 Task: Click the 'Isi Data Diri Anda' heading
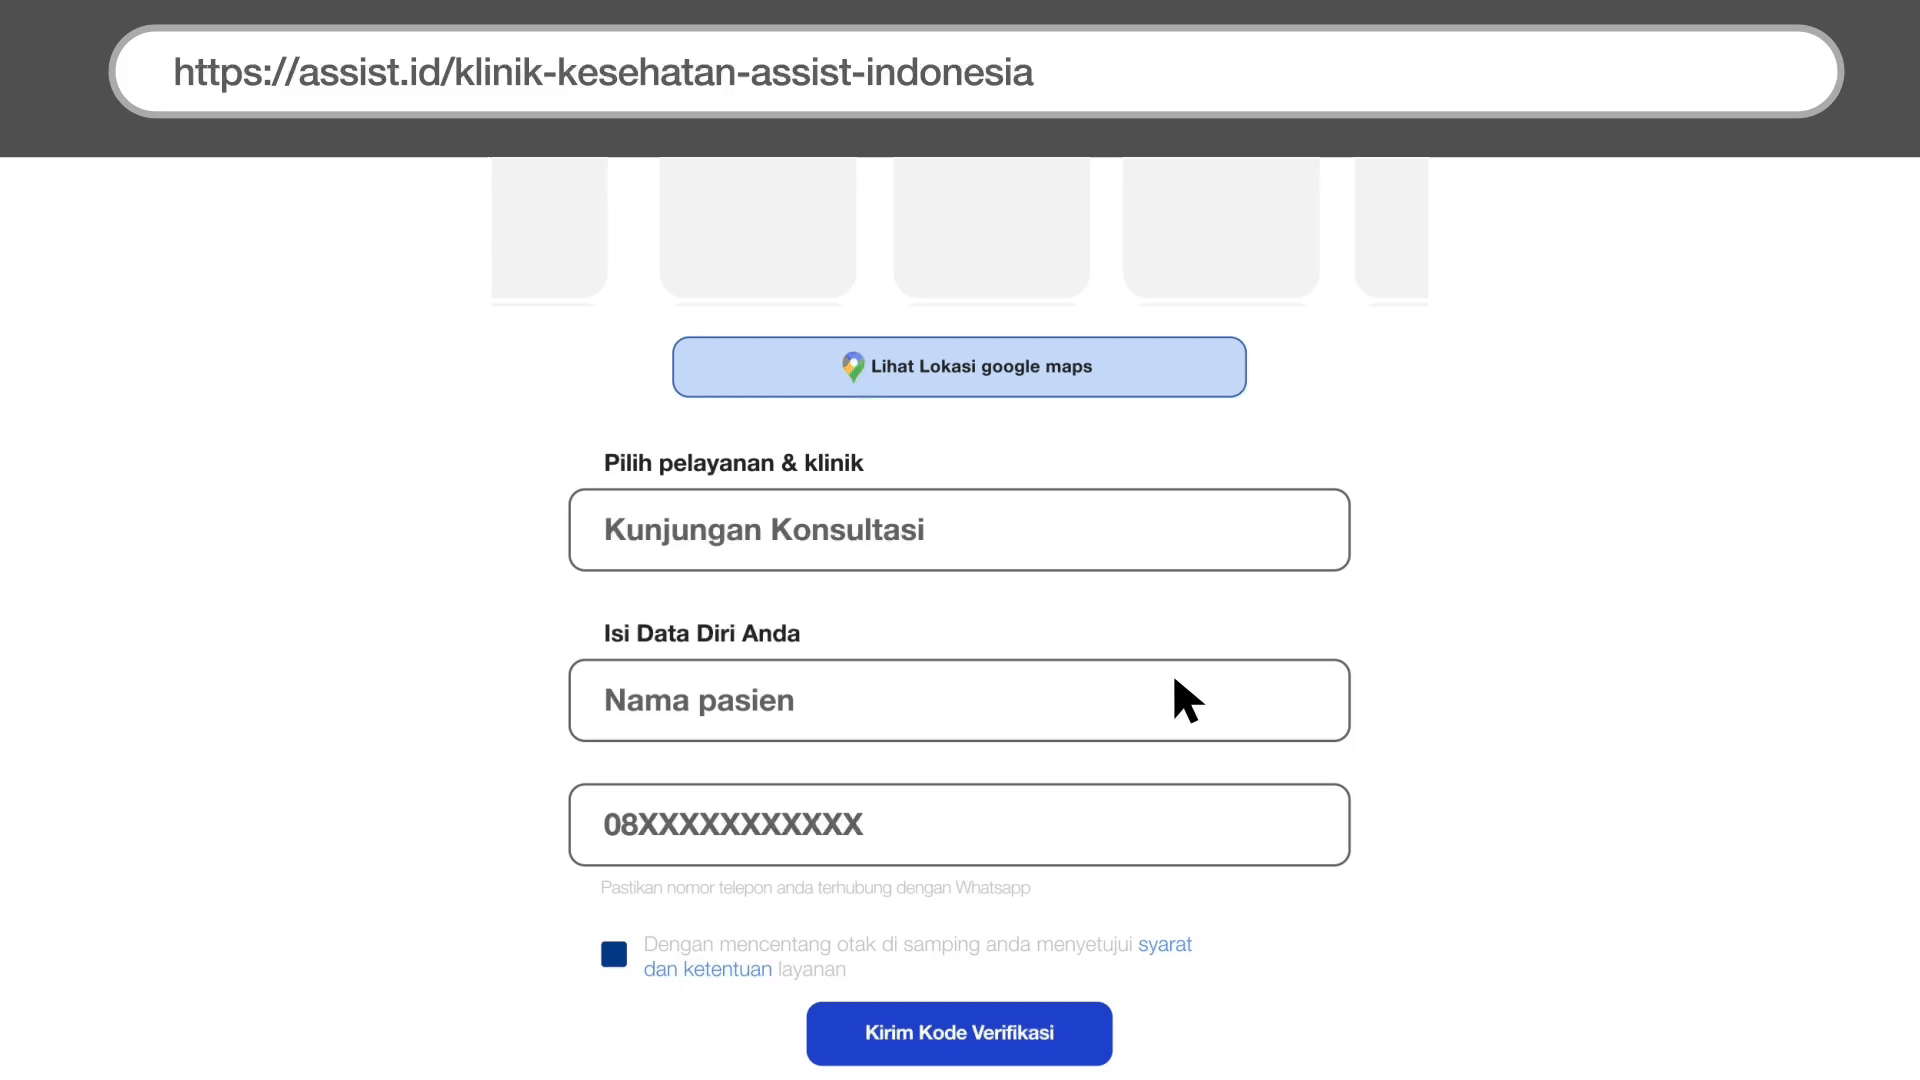click(x=701, y=634)
